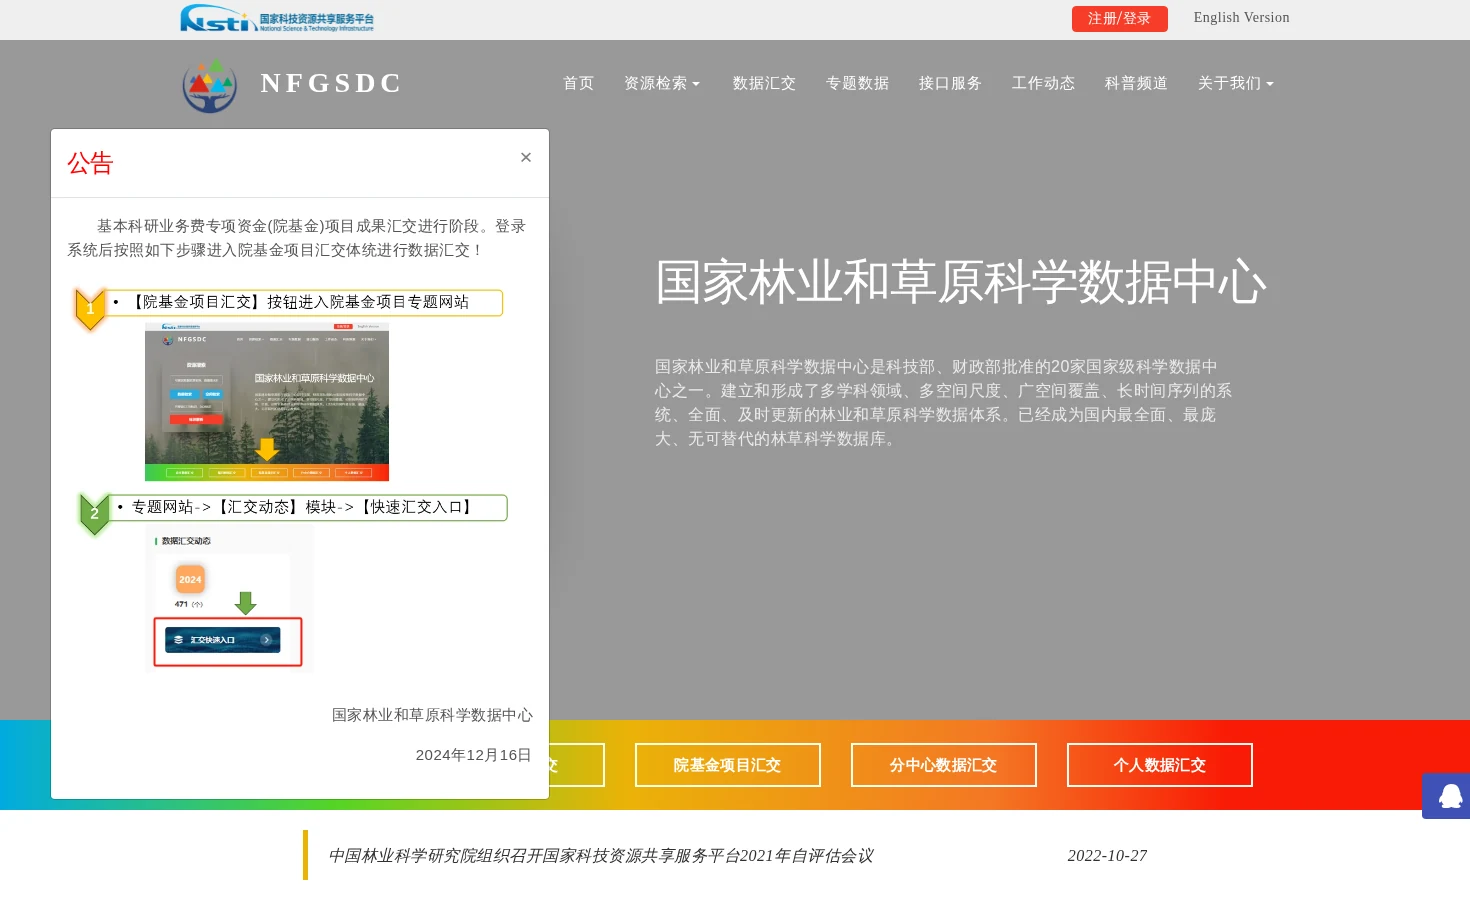The image size is (1470, 923).
Task: Click the 公告 popup title
Action: pos(90,163)
